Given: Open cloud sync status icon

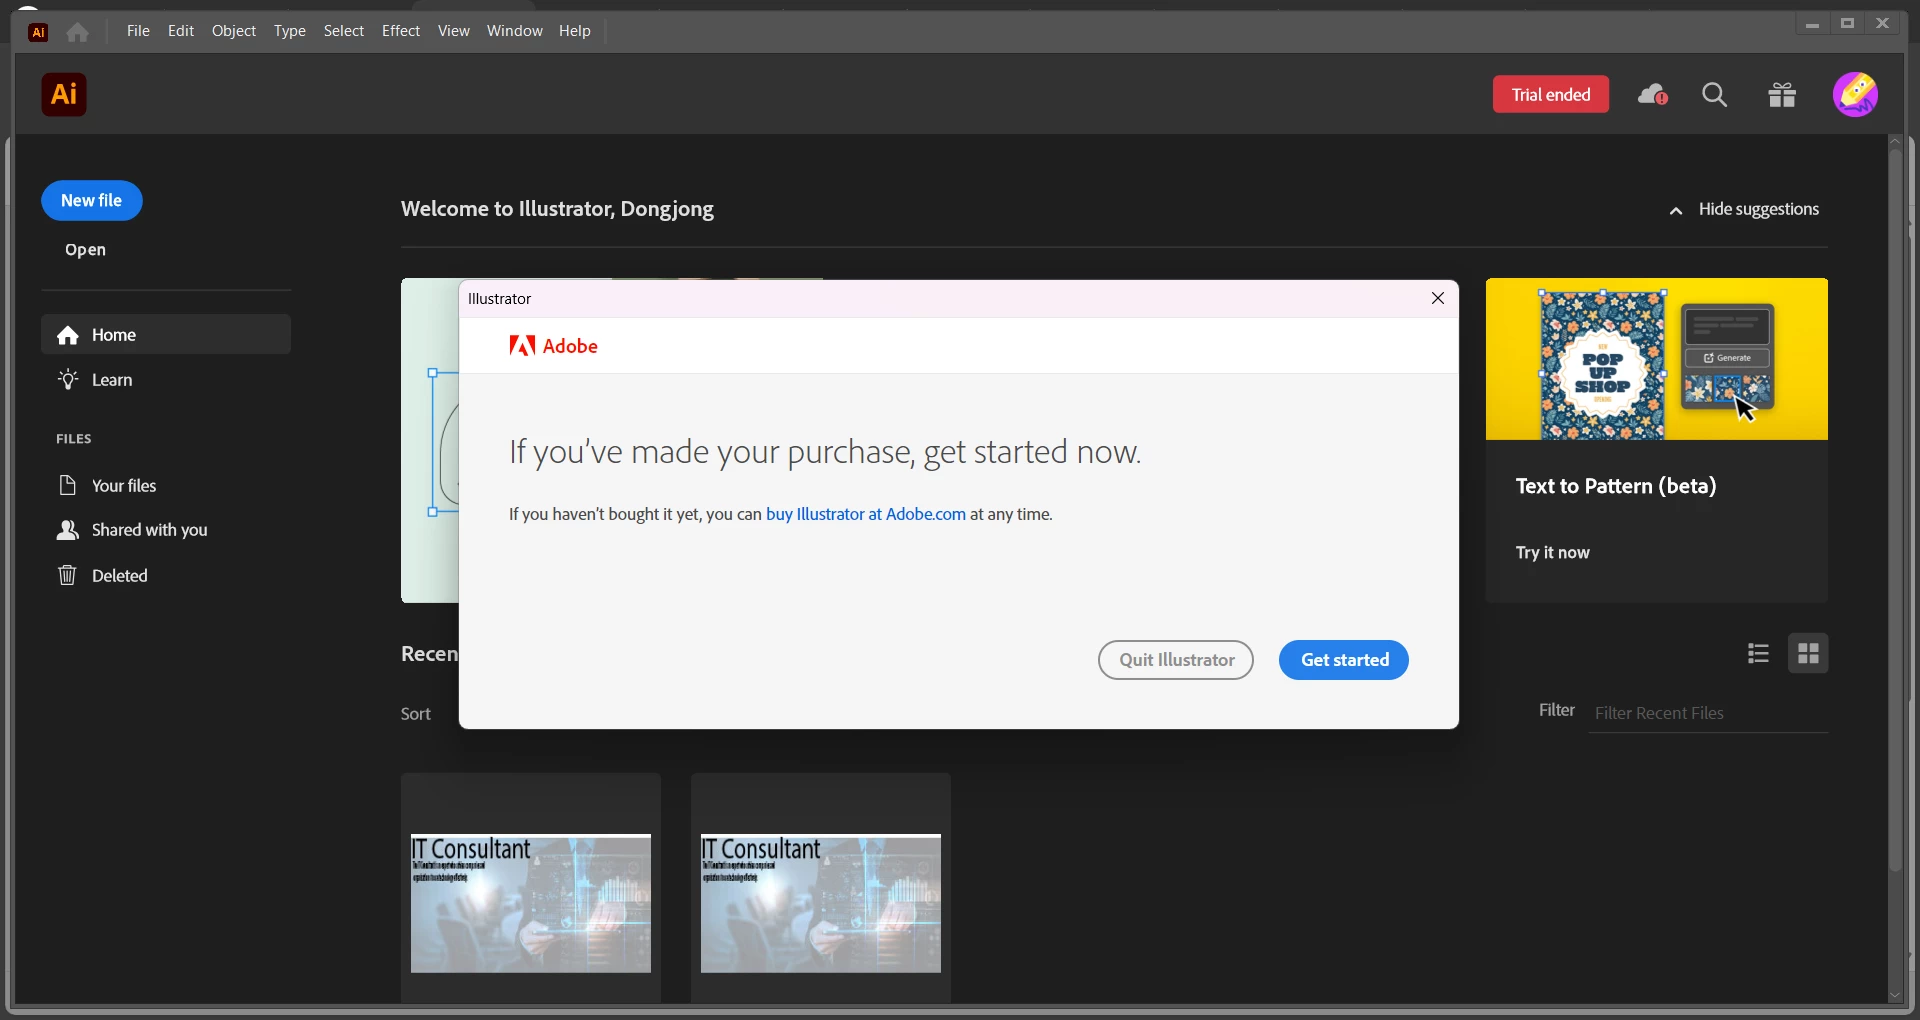Looking at the screenshot, I should pos(1653,95).
